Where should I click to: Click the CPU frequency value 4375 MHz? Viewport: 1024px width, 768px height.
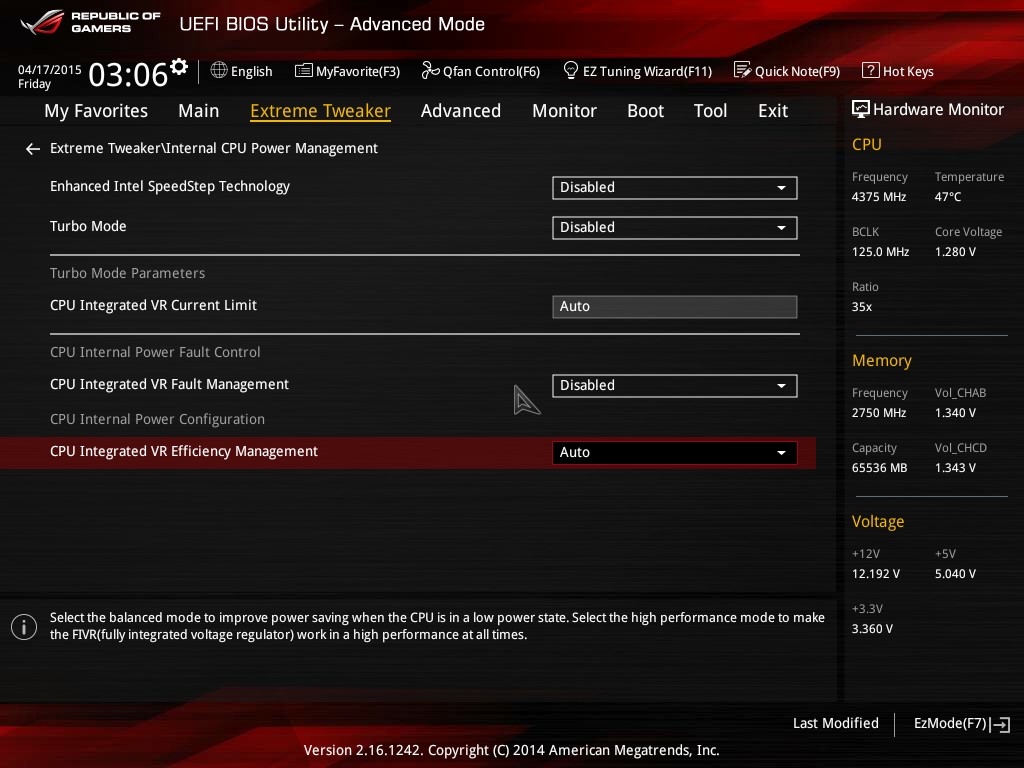tap(878, 197)
